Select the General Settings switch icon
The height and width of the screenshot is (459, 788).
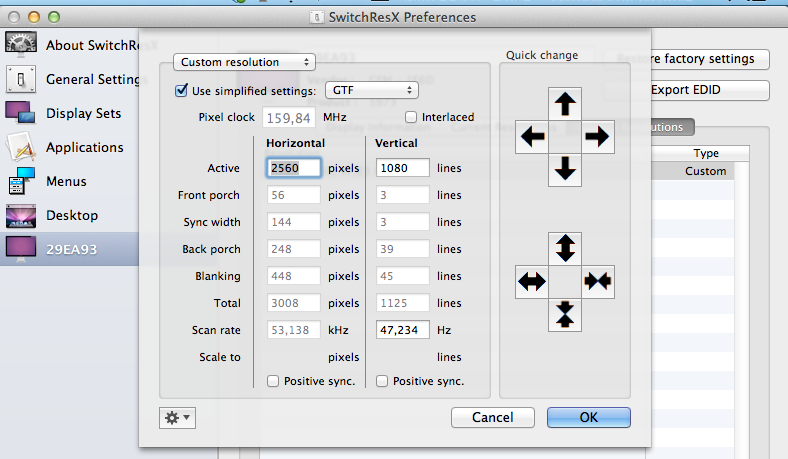click(x=21, y=79)
